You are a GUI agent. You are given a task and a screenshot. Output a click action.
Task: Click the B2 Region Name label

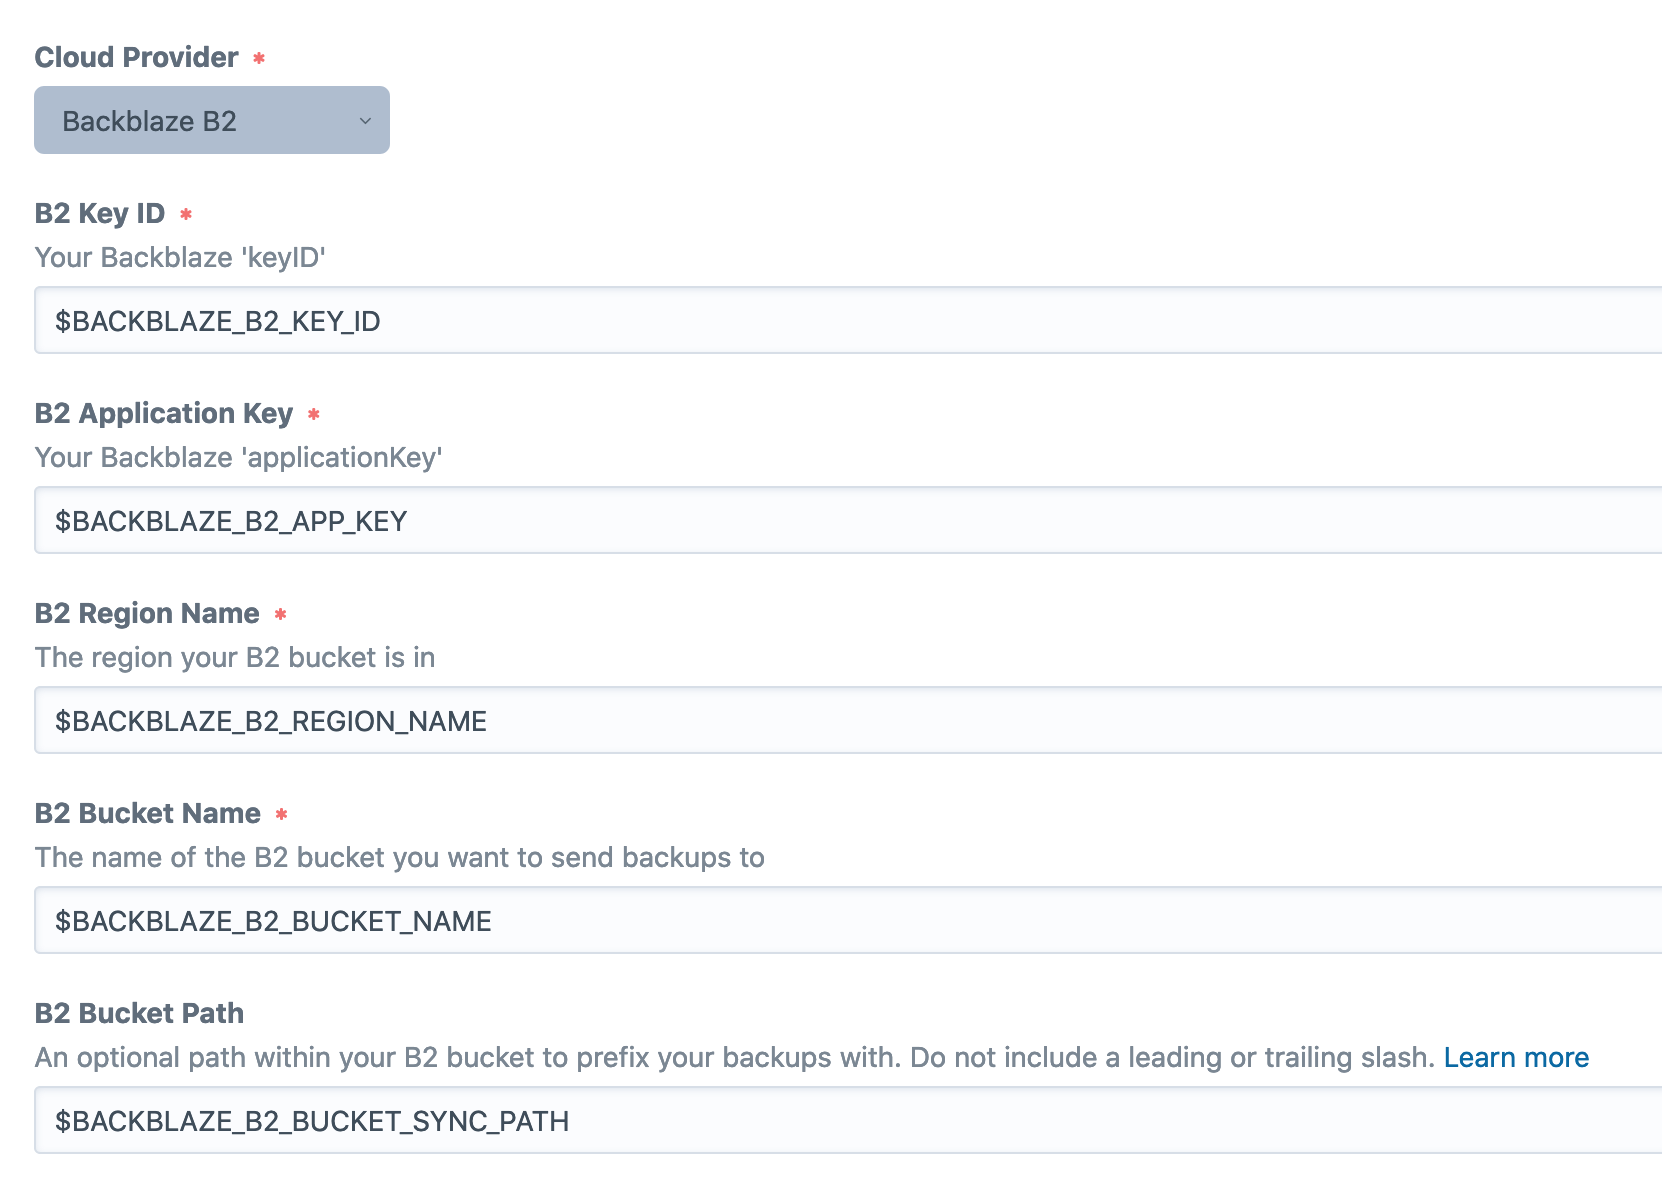147,613
